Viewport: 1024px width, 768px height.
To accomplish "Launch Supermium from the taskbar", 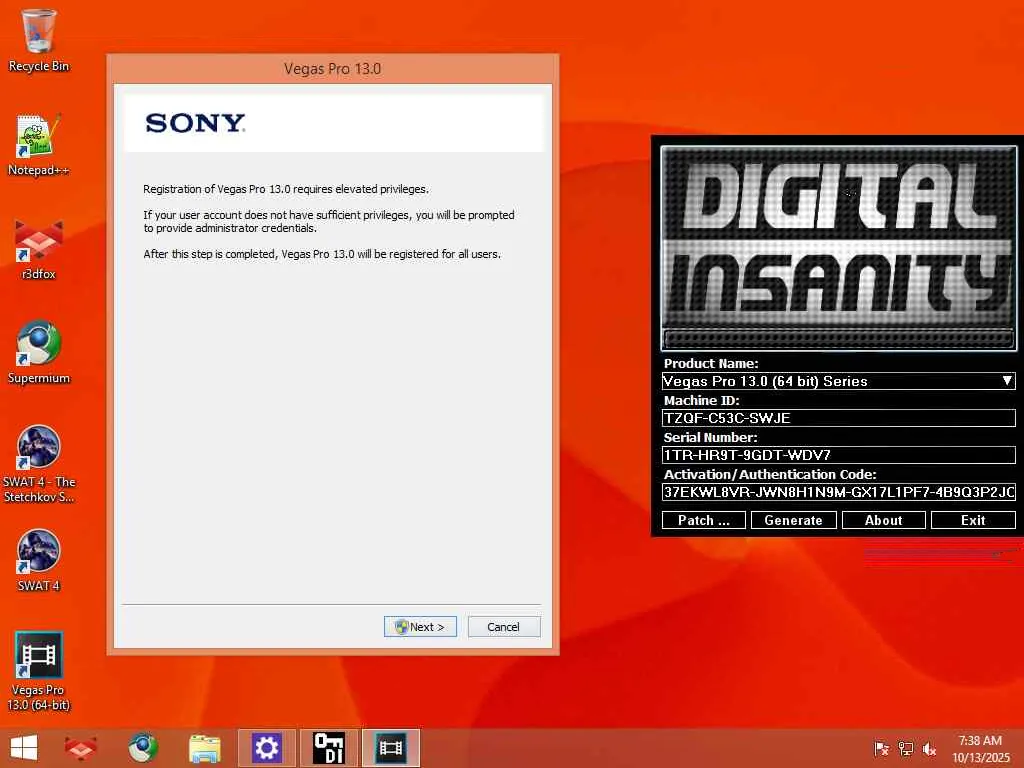I will click(x=142, y=748).
